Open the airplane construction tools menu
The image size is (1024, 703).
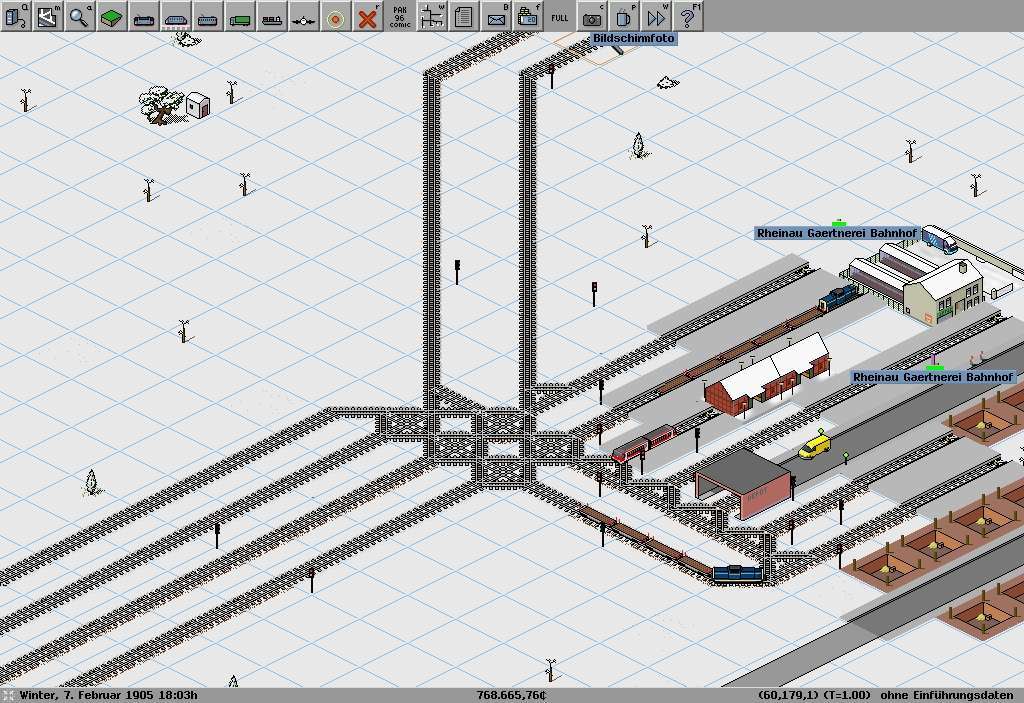click(304, 16)
